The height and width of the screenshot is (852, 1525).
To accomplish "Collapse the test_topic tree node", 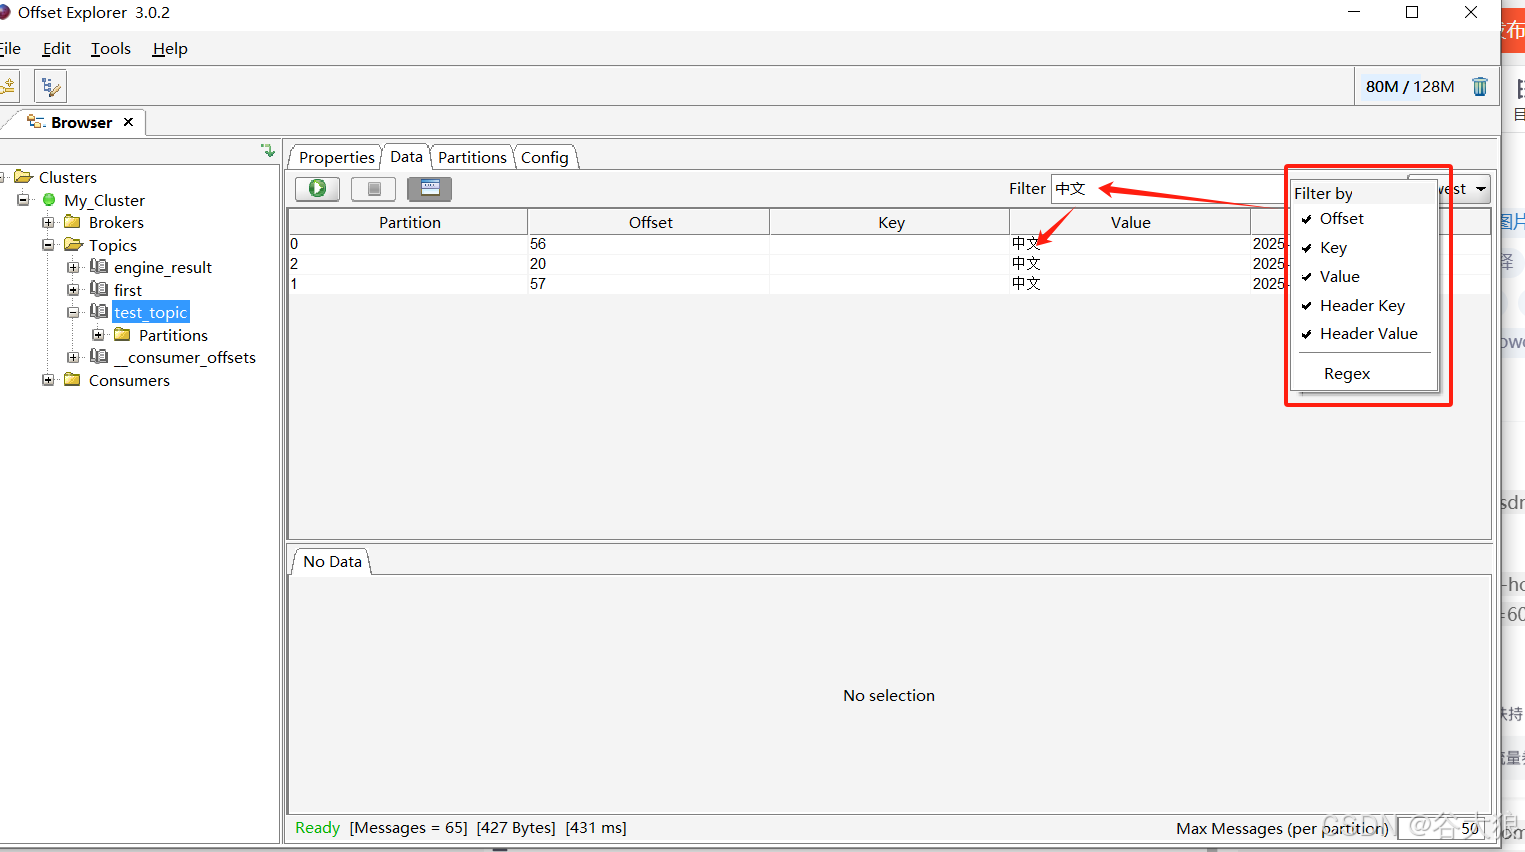I will pos(73,313).
